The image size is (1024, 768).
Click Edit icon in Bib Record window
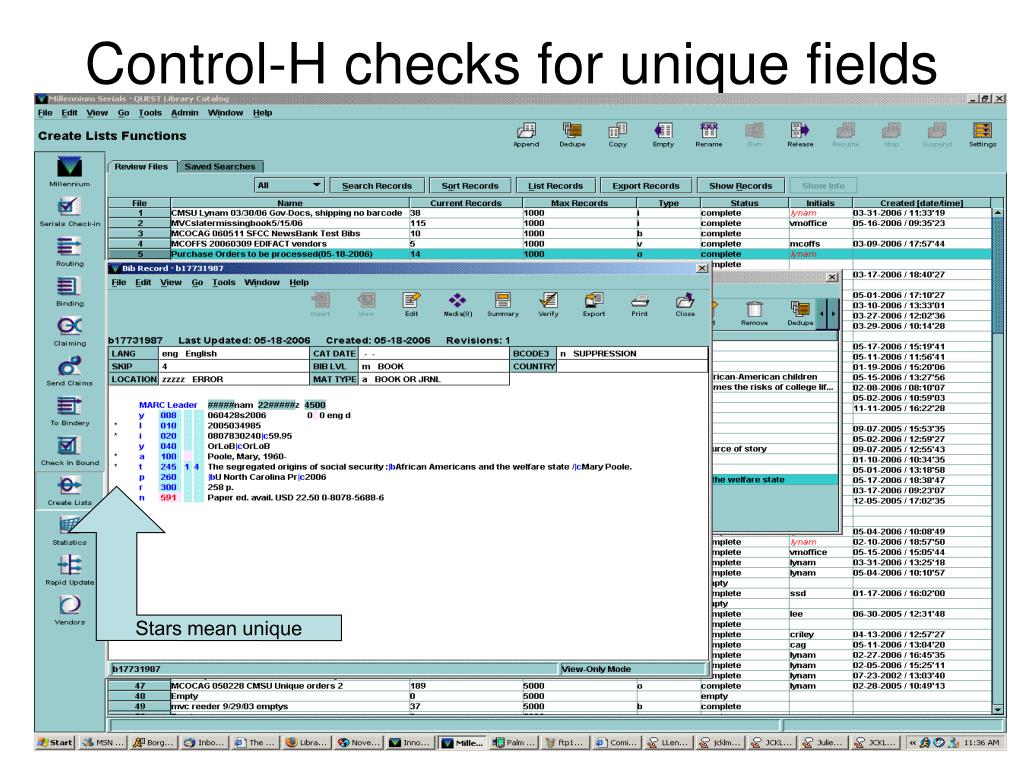[411, 304]
